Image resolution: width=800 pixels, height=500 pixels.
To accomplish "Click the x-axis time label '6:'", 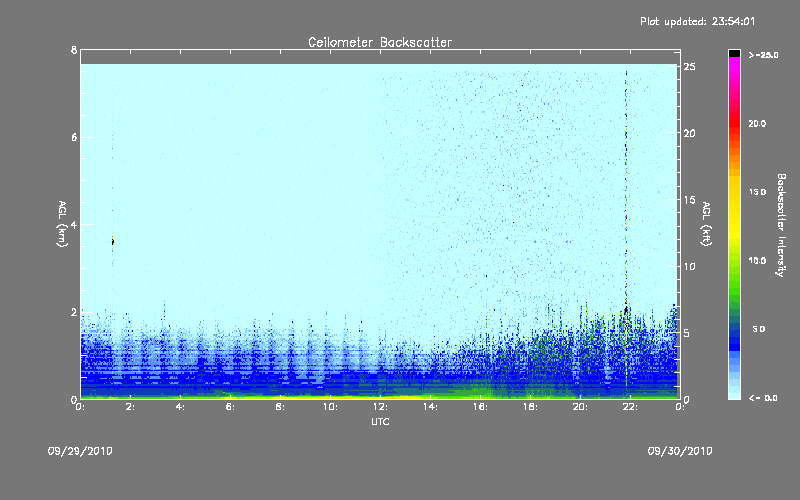I will click(230, 407).
